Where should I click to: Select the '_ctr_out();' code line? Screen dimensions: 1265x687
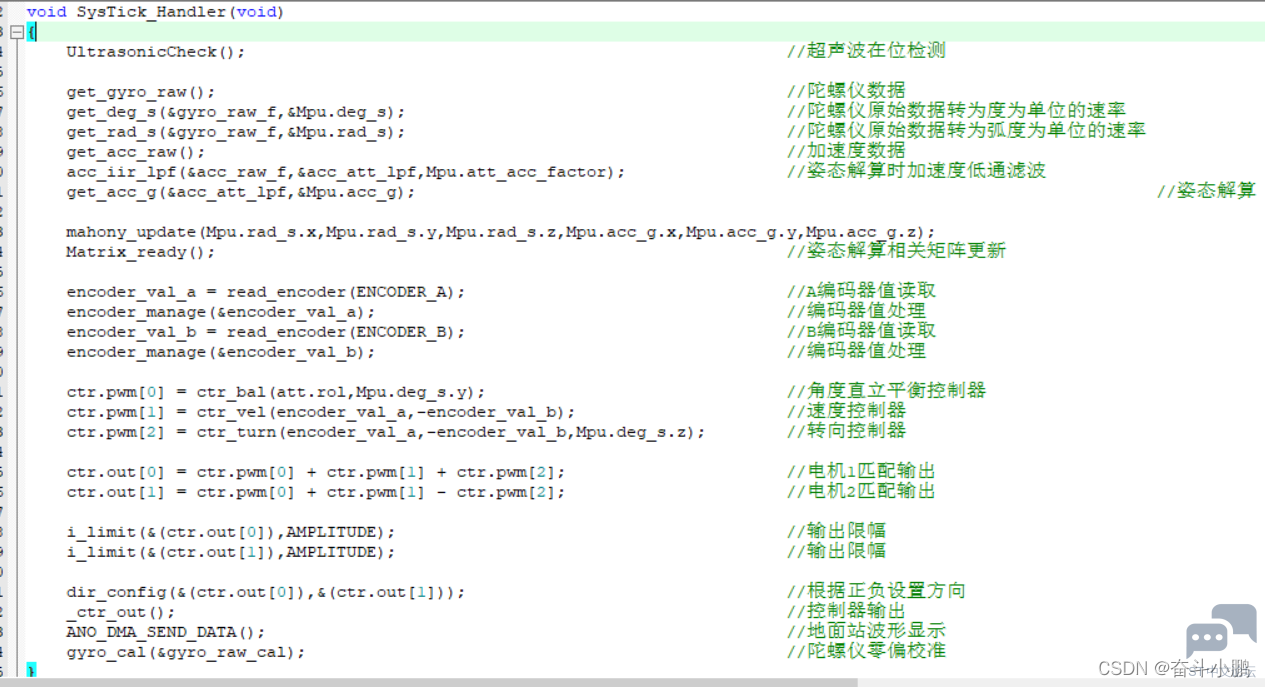click(120, 611)
